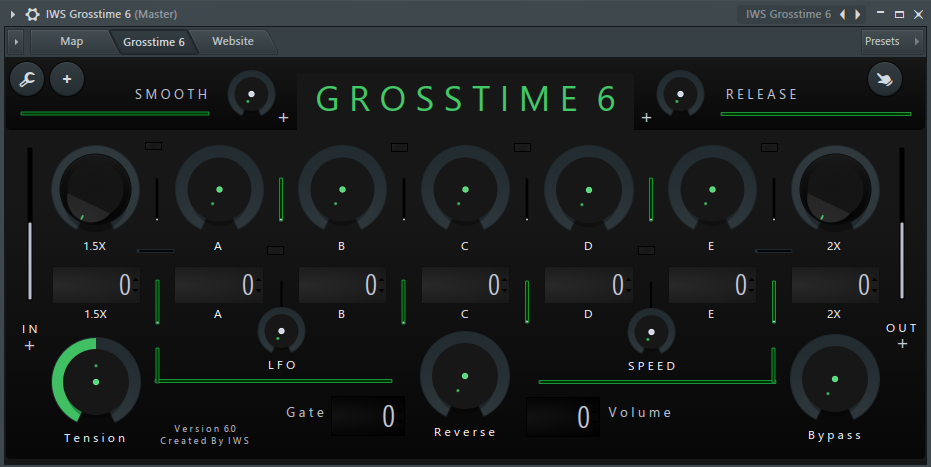Click the E number field

tap(712, 285)
